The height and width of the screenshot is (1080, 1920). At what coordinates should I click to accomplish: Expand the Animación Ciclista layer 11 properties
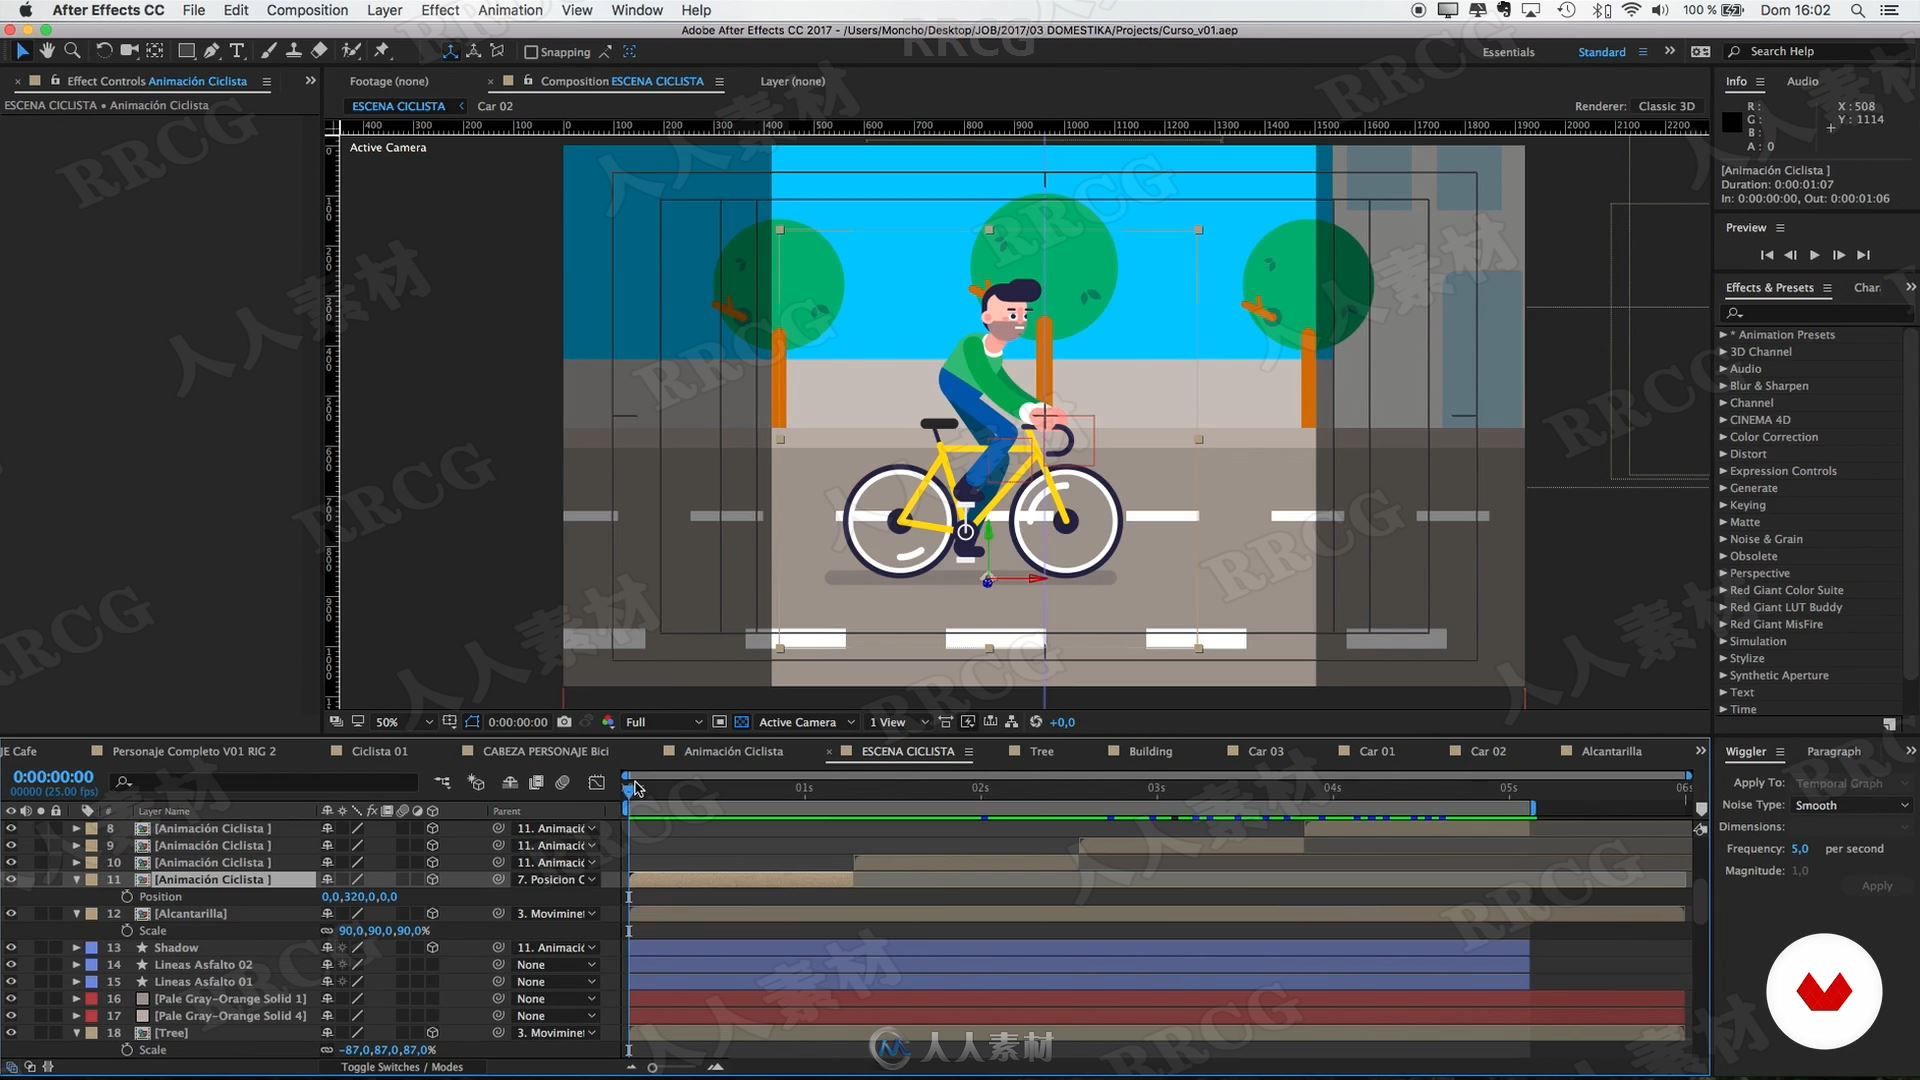point(76,878)
